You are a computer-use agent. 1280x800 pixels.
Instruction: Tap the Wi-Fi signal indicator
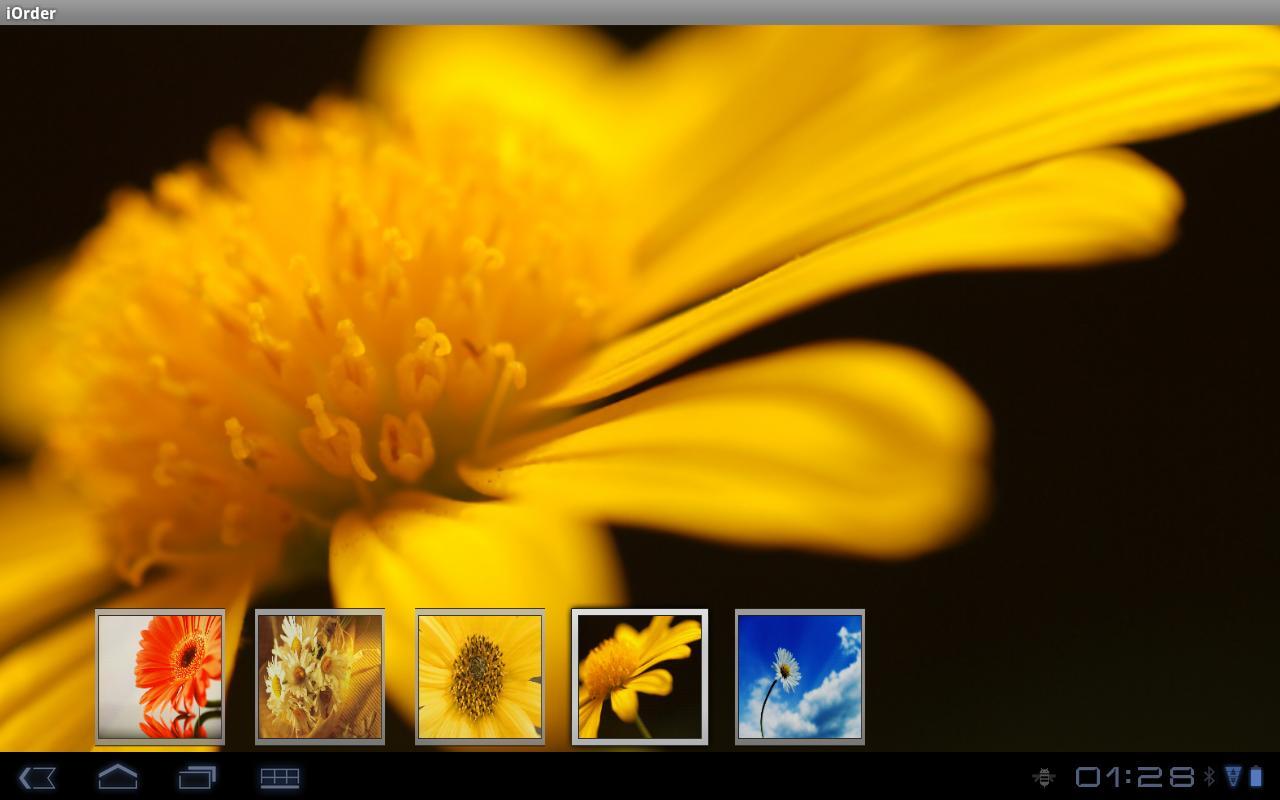(x=1232, y=777)
